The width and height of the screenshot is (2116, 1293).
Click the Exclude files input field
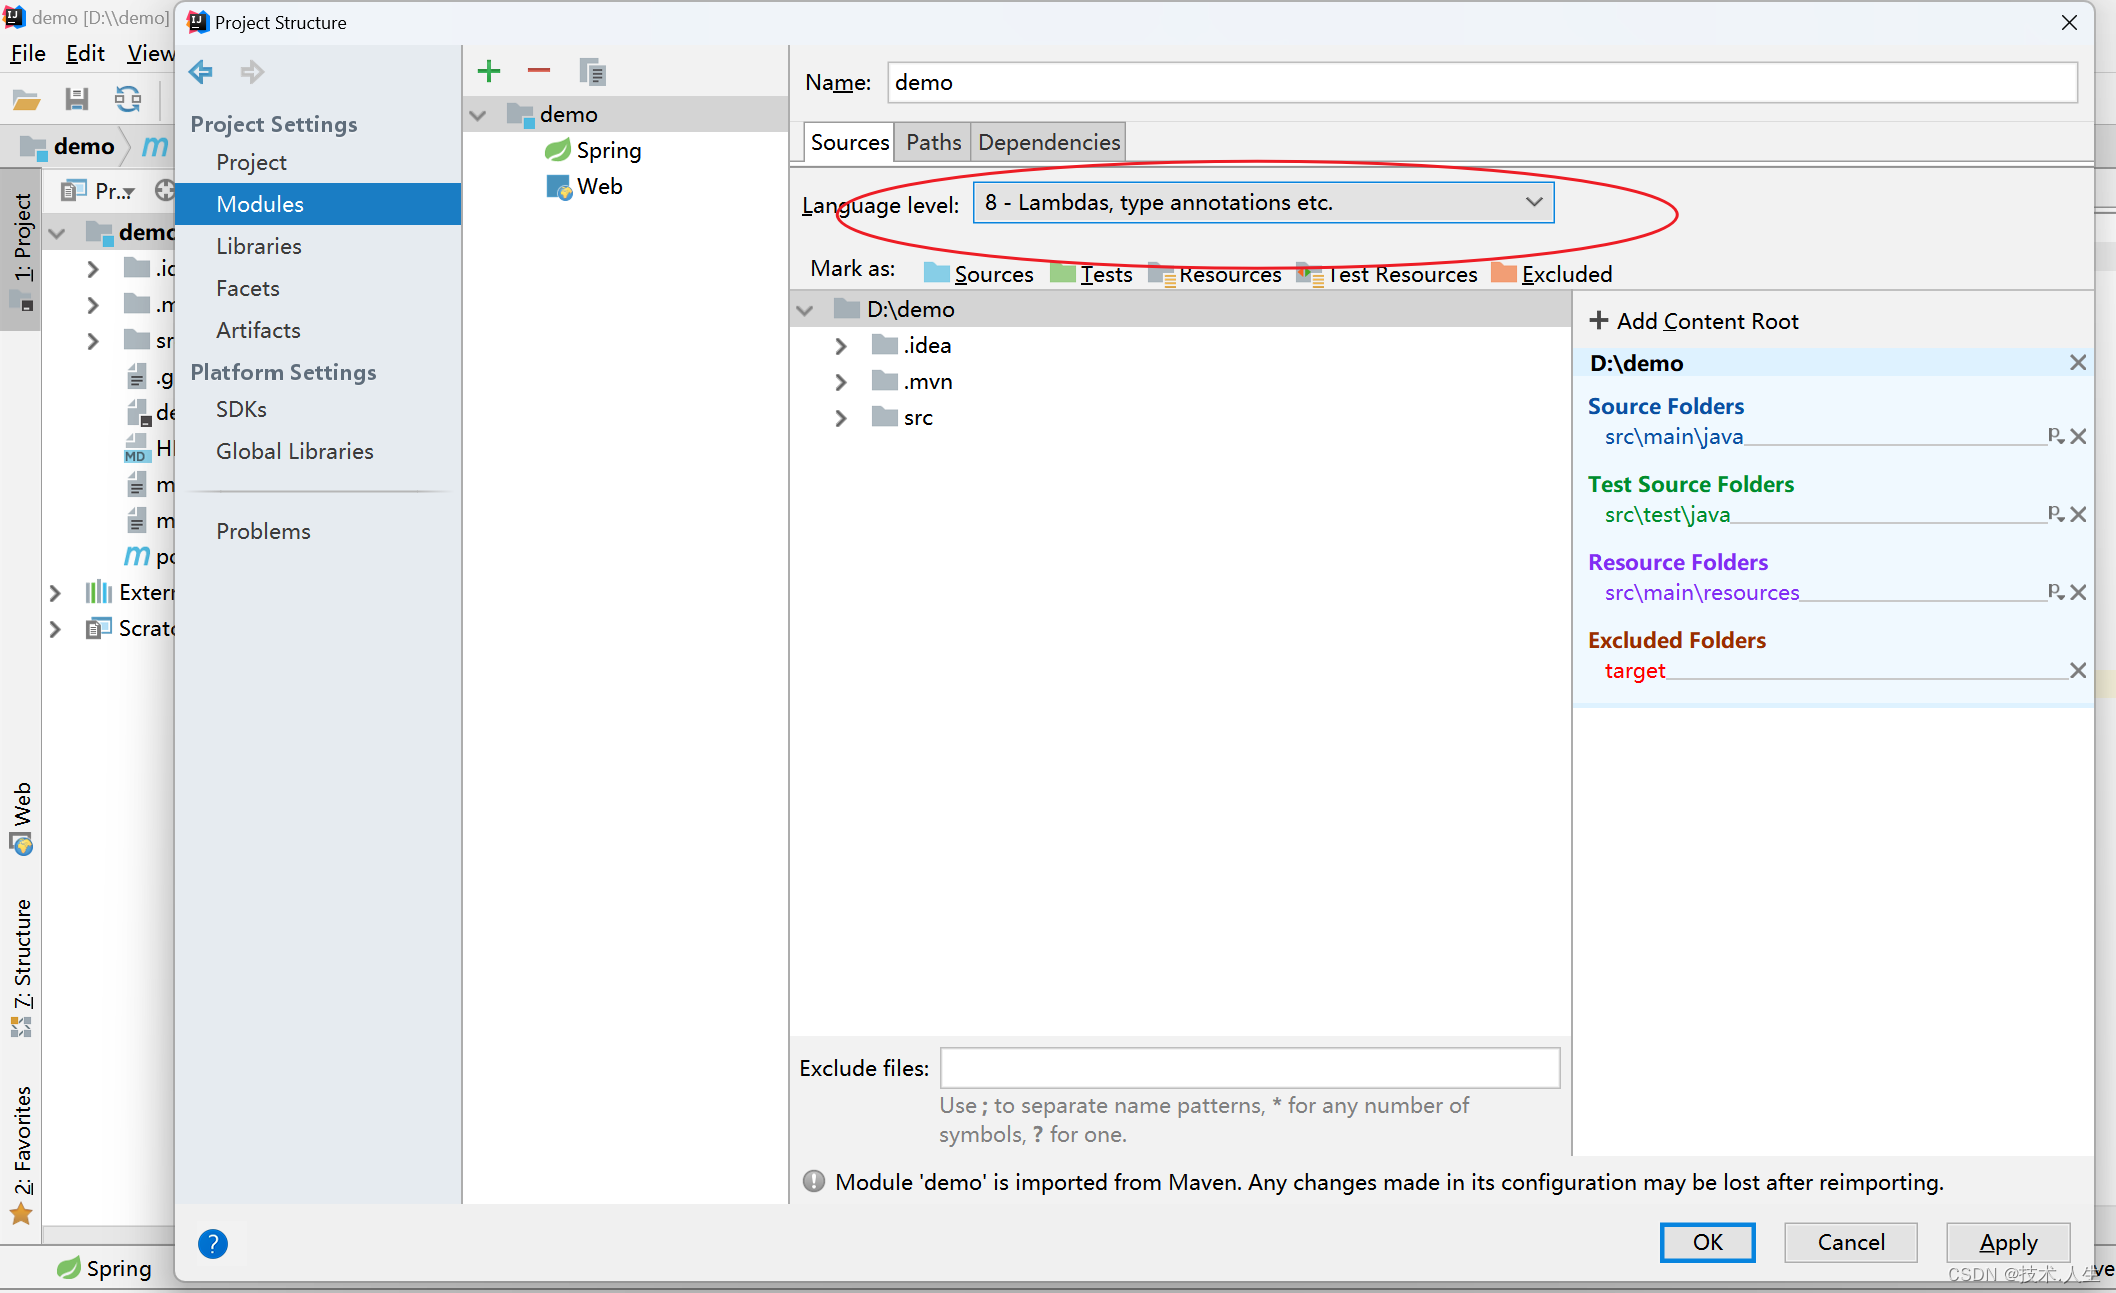pos(1250,1068)
